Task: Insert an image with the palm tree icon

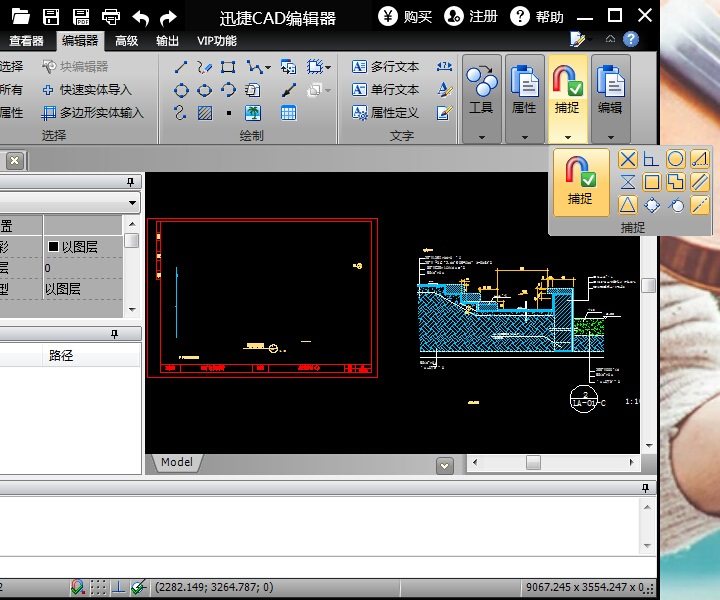Action: [x=253, y=113]
